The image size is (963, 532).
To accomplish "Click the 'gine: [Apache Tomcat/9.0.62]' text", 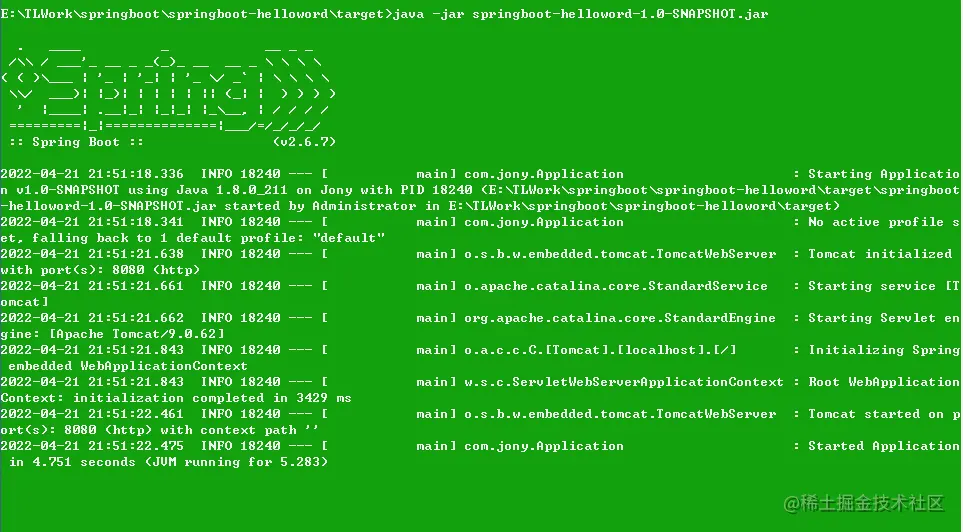I will (x=112, y=334).
